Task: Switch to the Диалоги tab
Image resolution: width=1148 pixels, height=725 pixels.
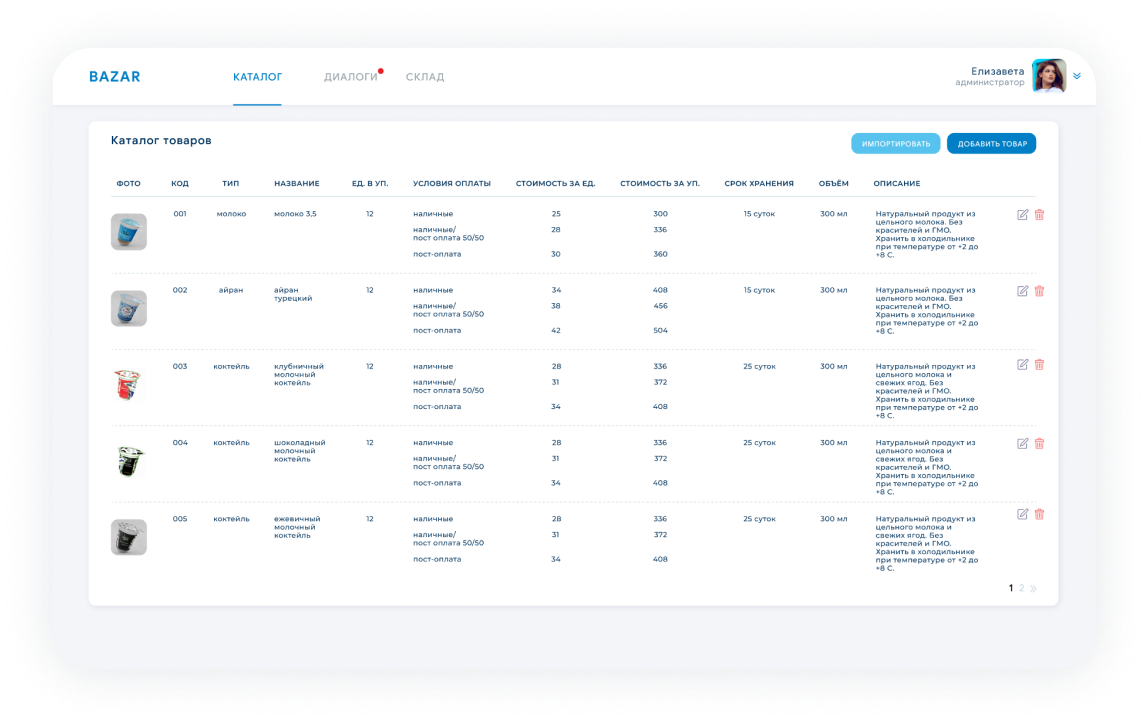Action: pyautogui.click(x=351, y=77)
